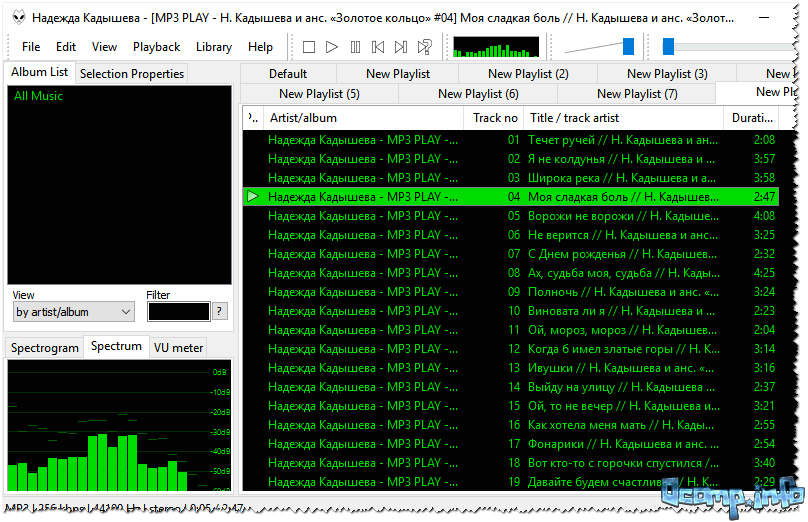Click the filter help question mark button
Viewport: 808px width, 522px height.
click(x=220, y=311)
